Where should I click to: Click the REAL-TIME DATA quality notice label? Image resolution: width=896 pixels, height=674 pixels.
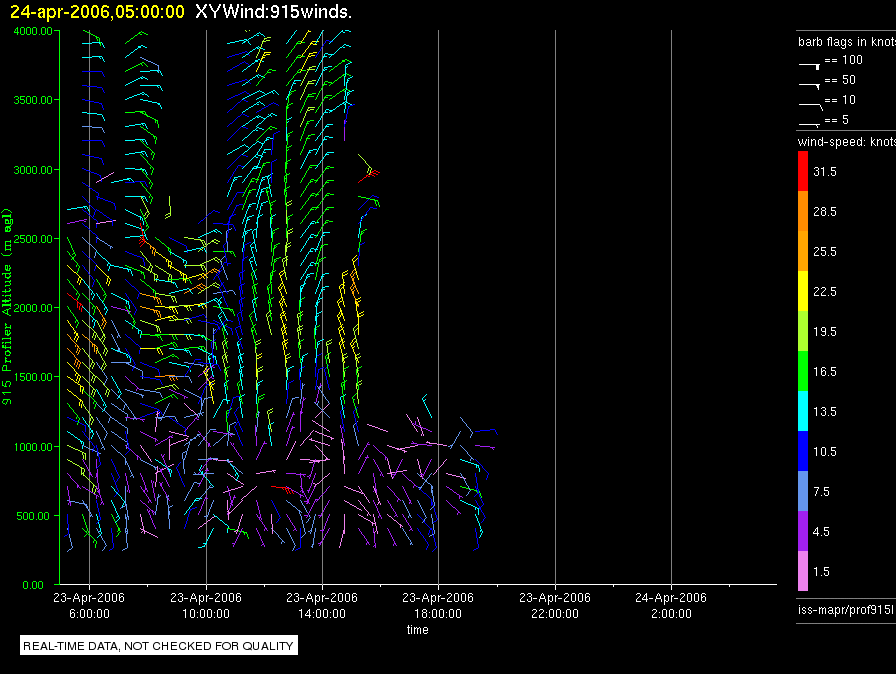click(x=159, y=646)
